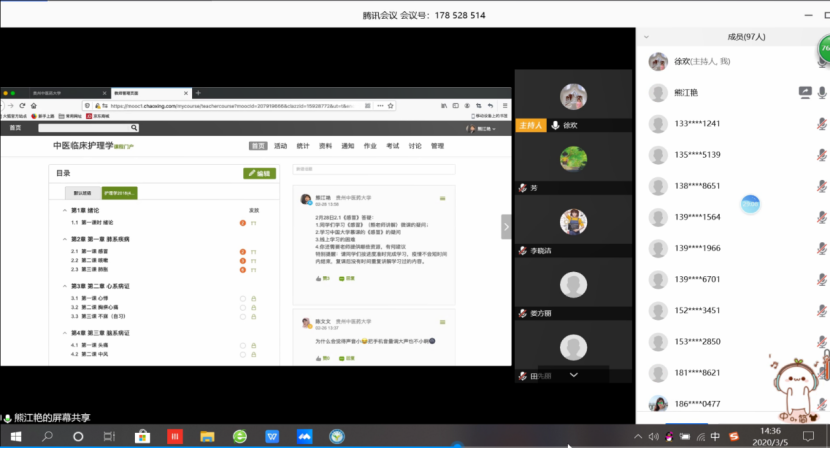Collapse the 第3章 心系病证 chapter
This screenshot has height=449, width=830.
pos(65,286)
